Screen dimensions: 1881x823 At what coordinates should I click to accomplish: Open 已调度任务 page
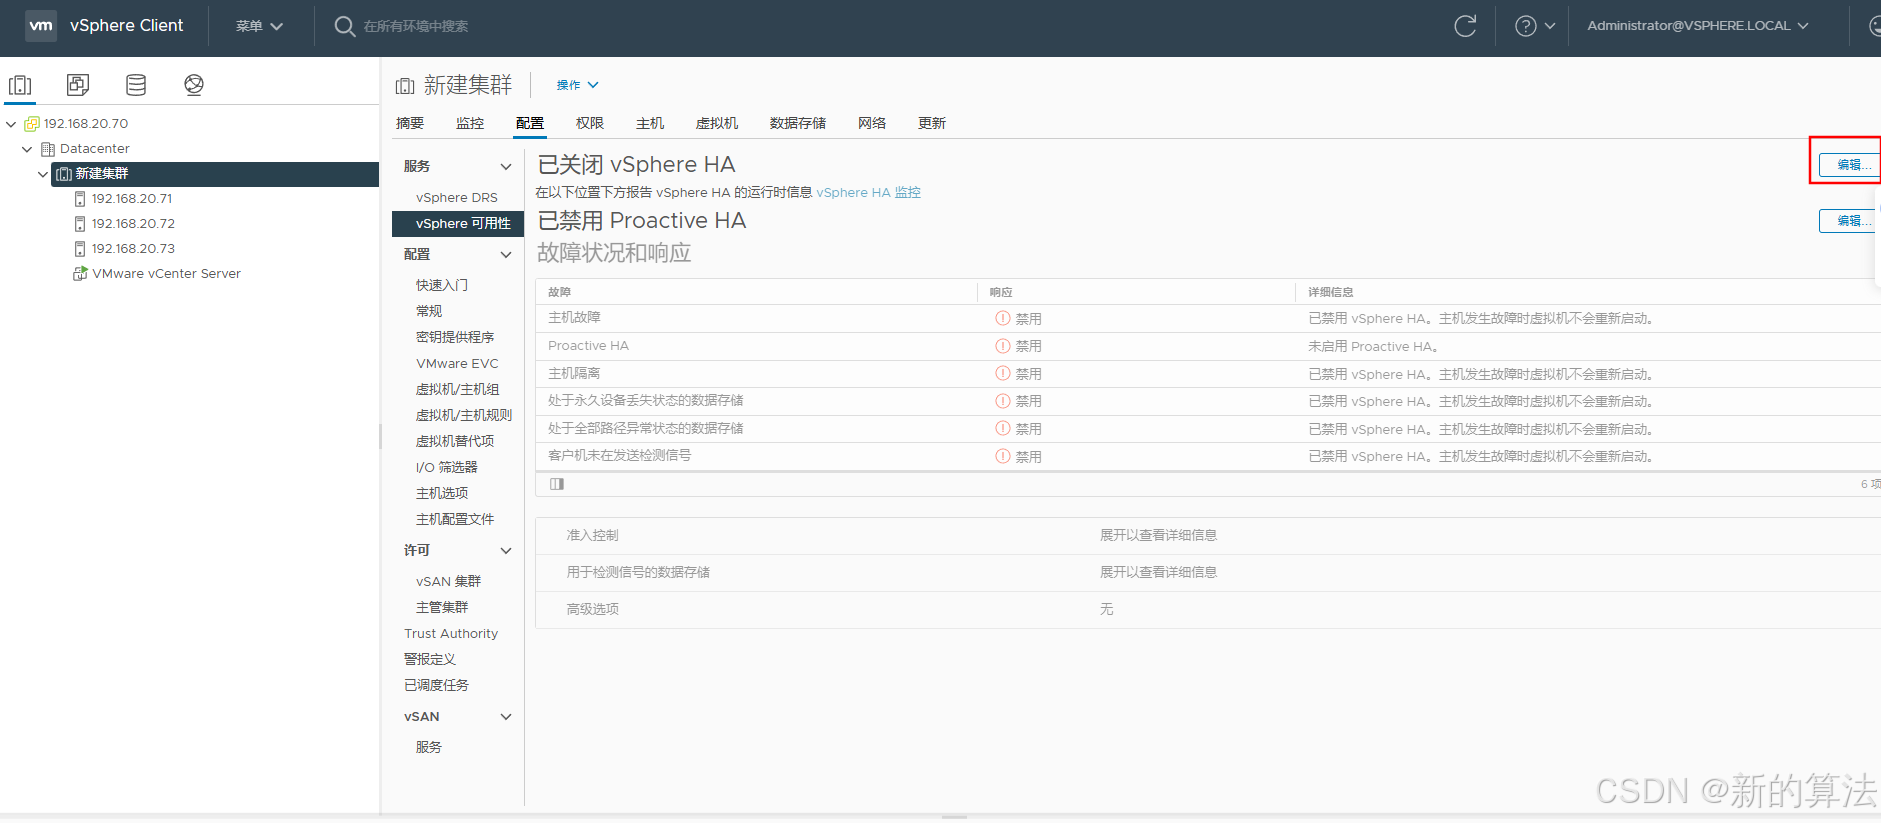pos(436,686)
